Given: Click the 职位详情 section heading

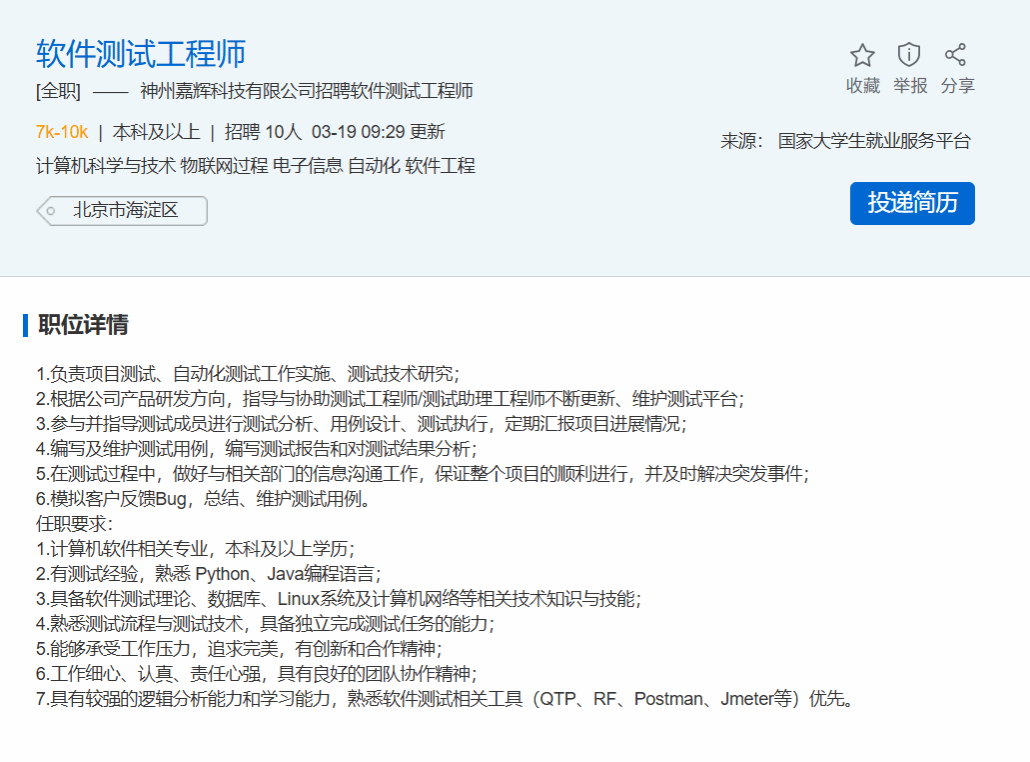Looking at the screenshot, I should [83, 325].
